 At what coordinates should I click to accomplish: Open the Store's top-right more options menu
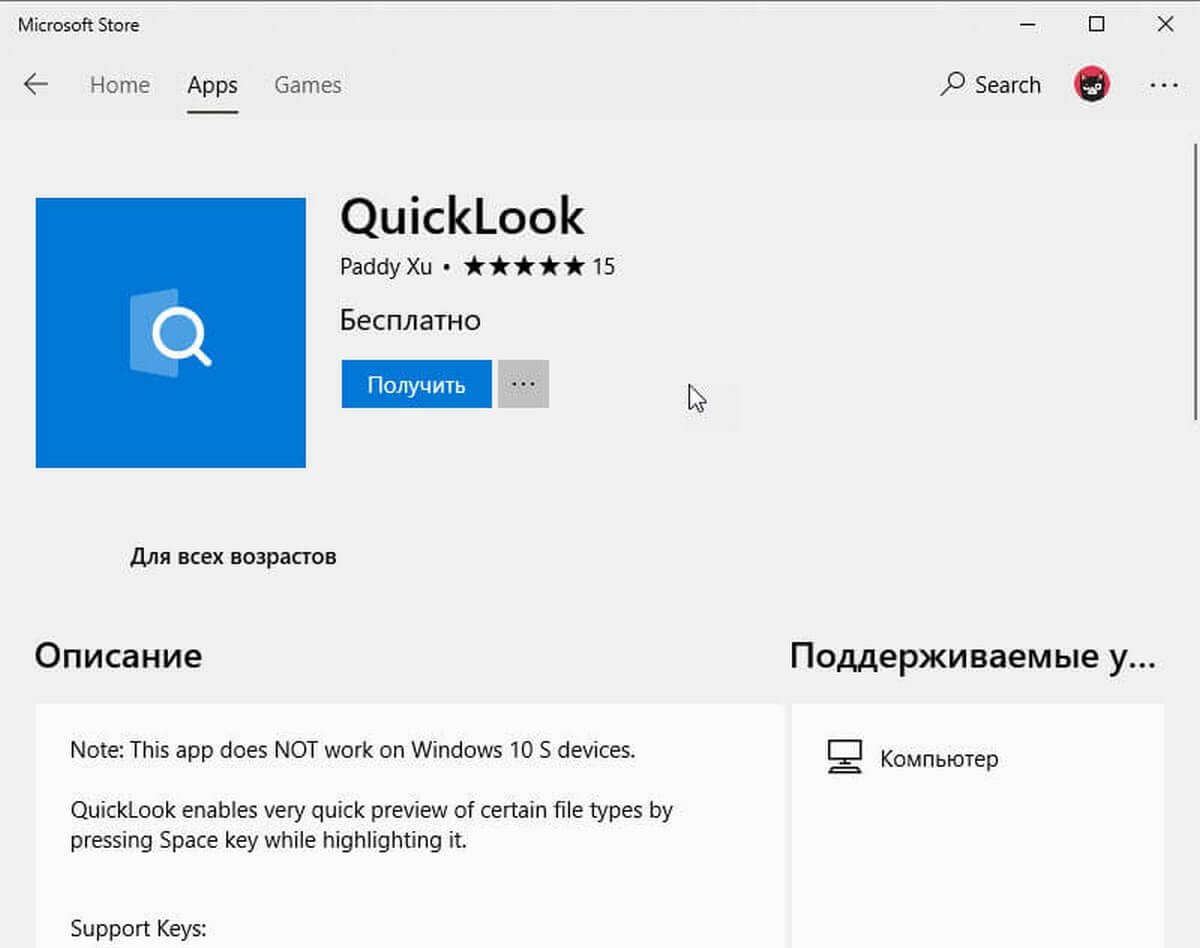pyautogui.click(x=1164, y=85)
